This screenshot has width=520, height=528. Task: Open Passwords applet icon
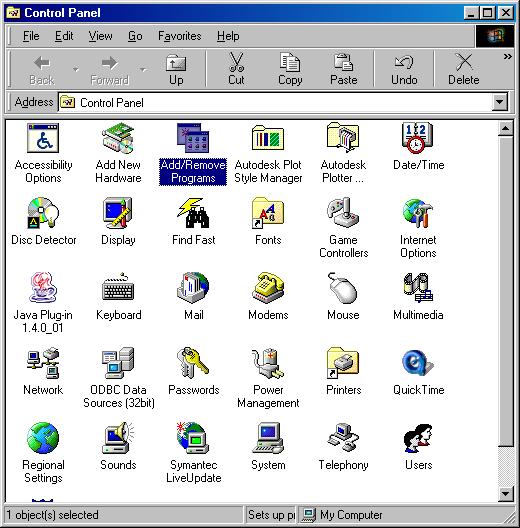tap(193, 363)
